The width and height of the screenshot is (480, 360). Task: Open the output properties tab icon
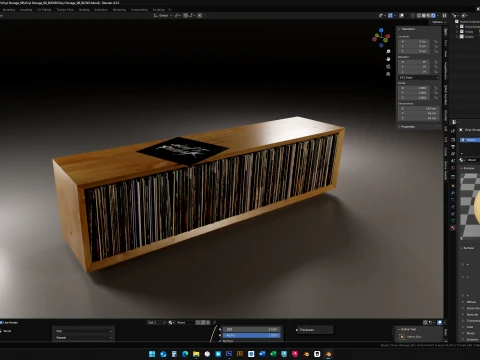(453, 147)
